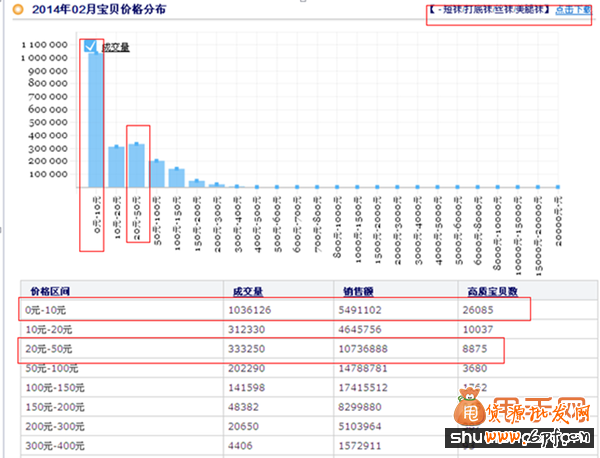Toggle the 成交量 series checkbox
Viewport: 600px width, 458px height.
[x=91, y=46]
